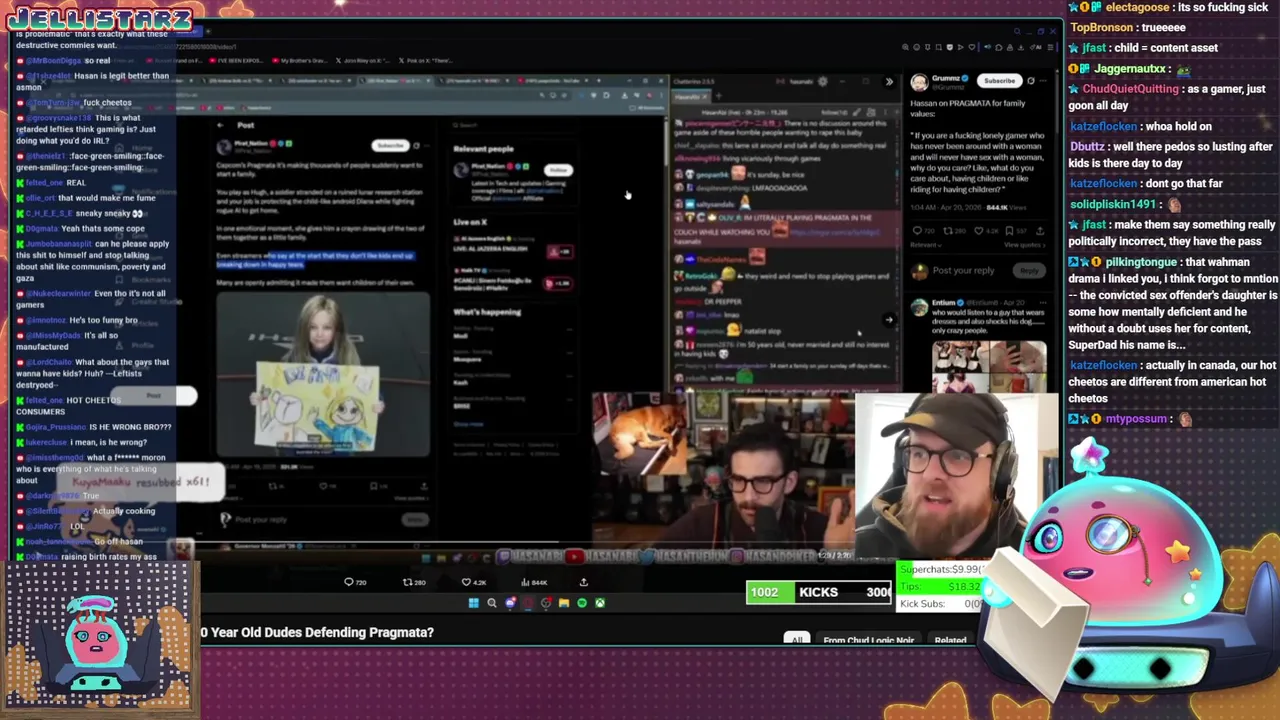
Task: Open Entium reply image thumbnails
Action: tap(989, 367)
